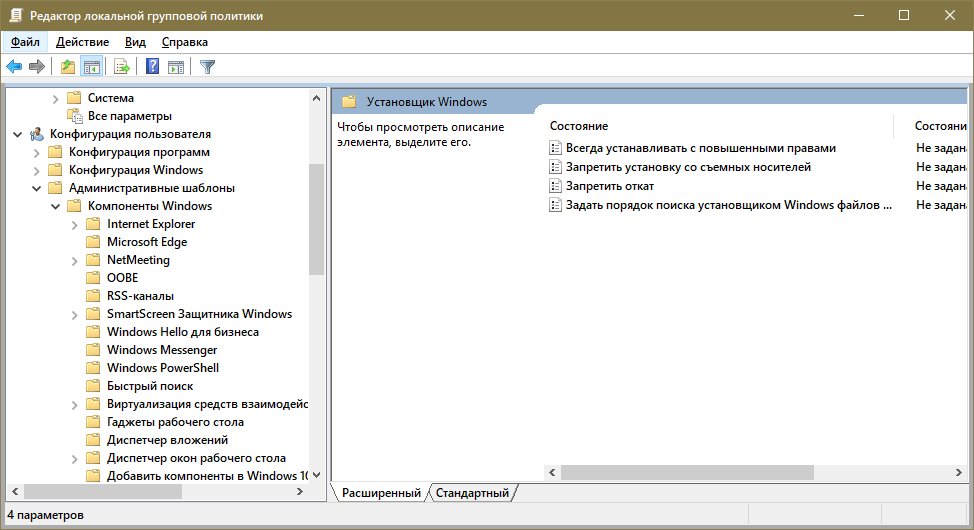This screenshot has width=974, height=530.
Task: Select the Windows PowerShell folder in tree
Action: [x=162, y=368]
